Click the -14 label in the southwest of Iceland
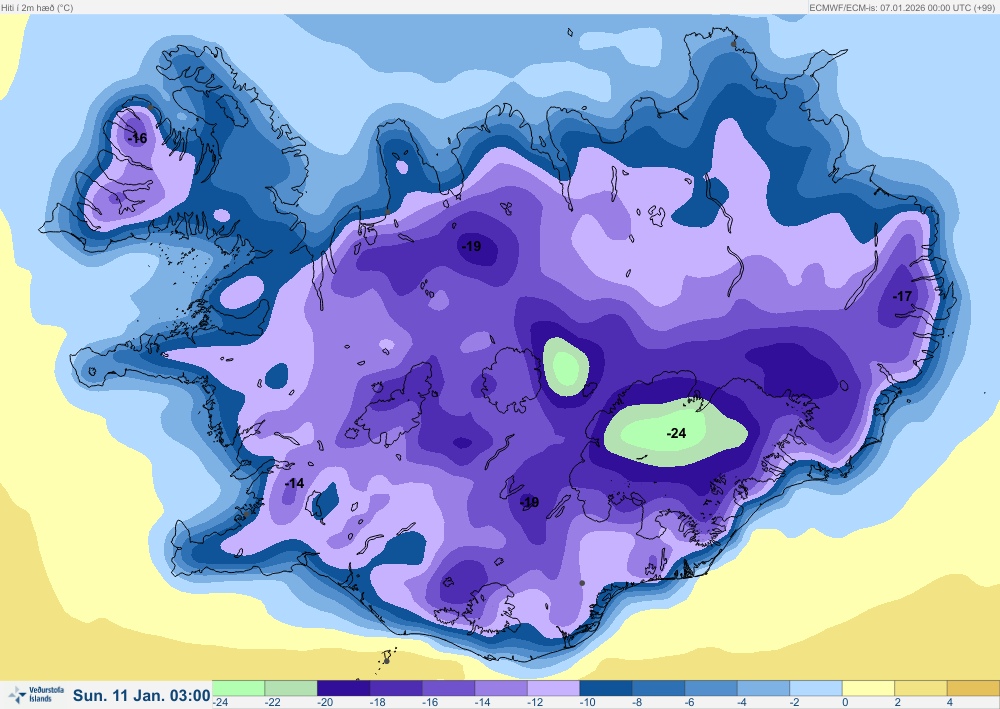1000x709 pixels. click(x=294, y=483)
